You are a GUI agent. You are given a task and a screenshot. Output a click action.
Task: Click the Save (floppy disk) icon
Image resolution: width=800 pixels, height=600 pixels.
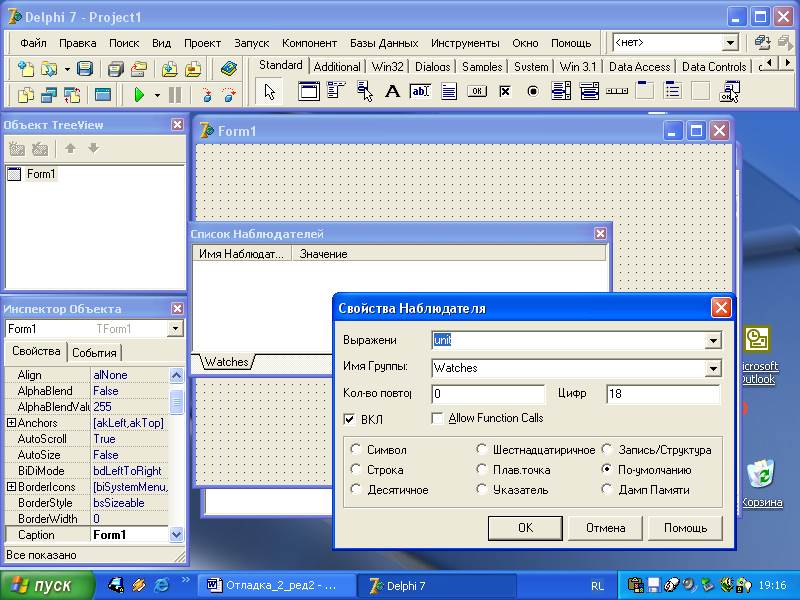[x=85, y=68]
